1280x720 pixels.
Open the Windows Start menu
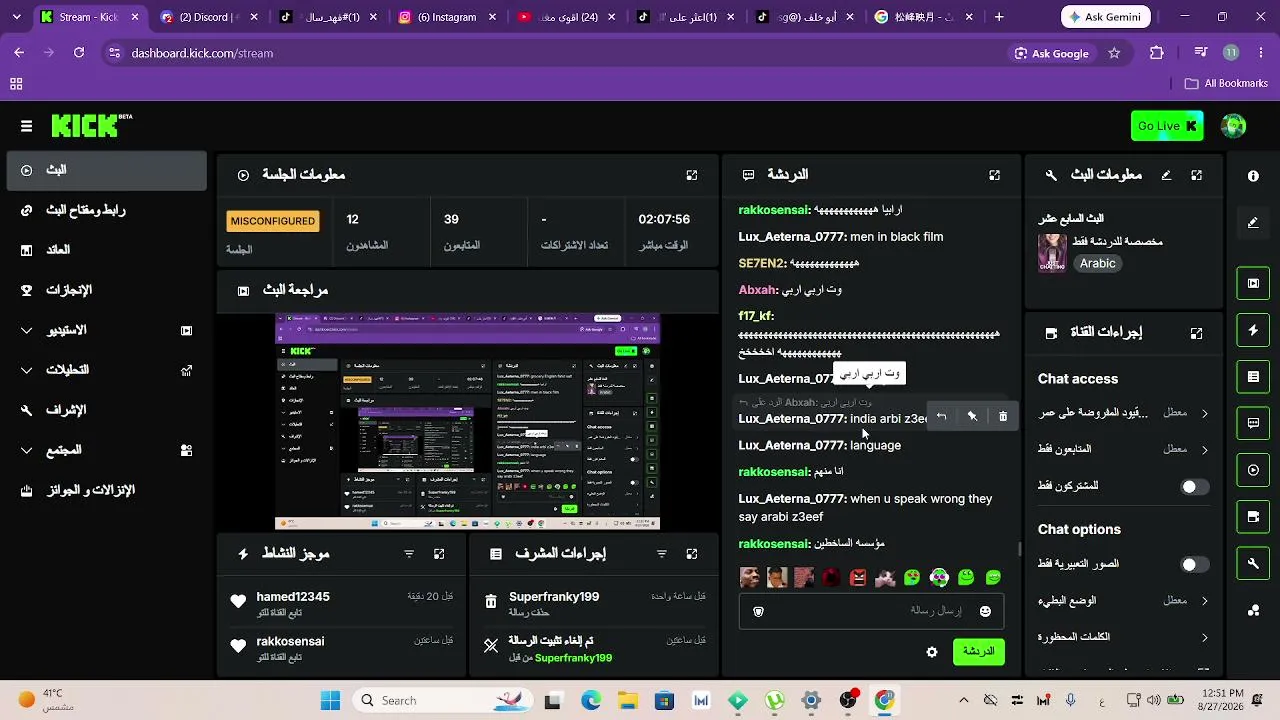point(330,700)
